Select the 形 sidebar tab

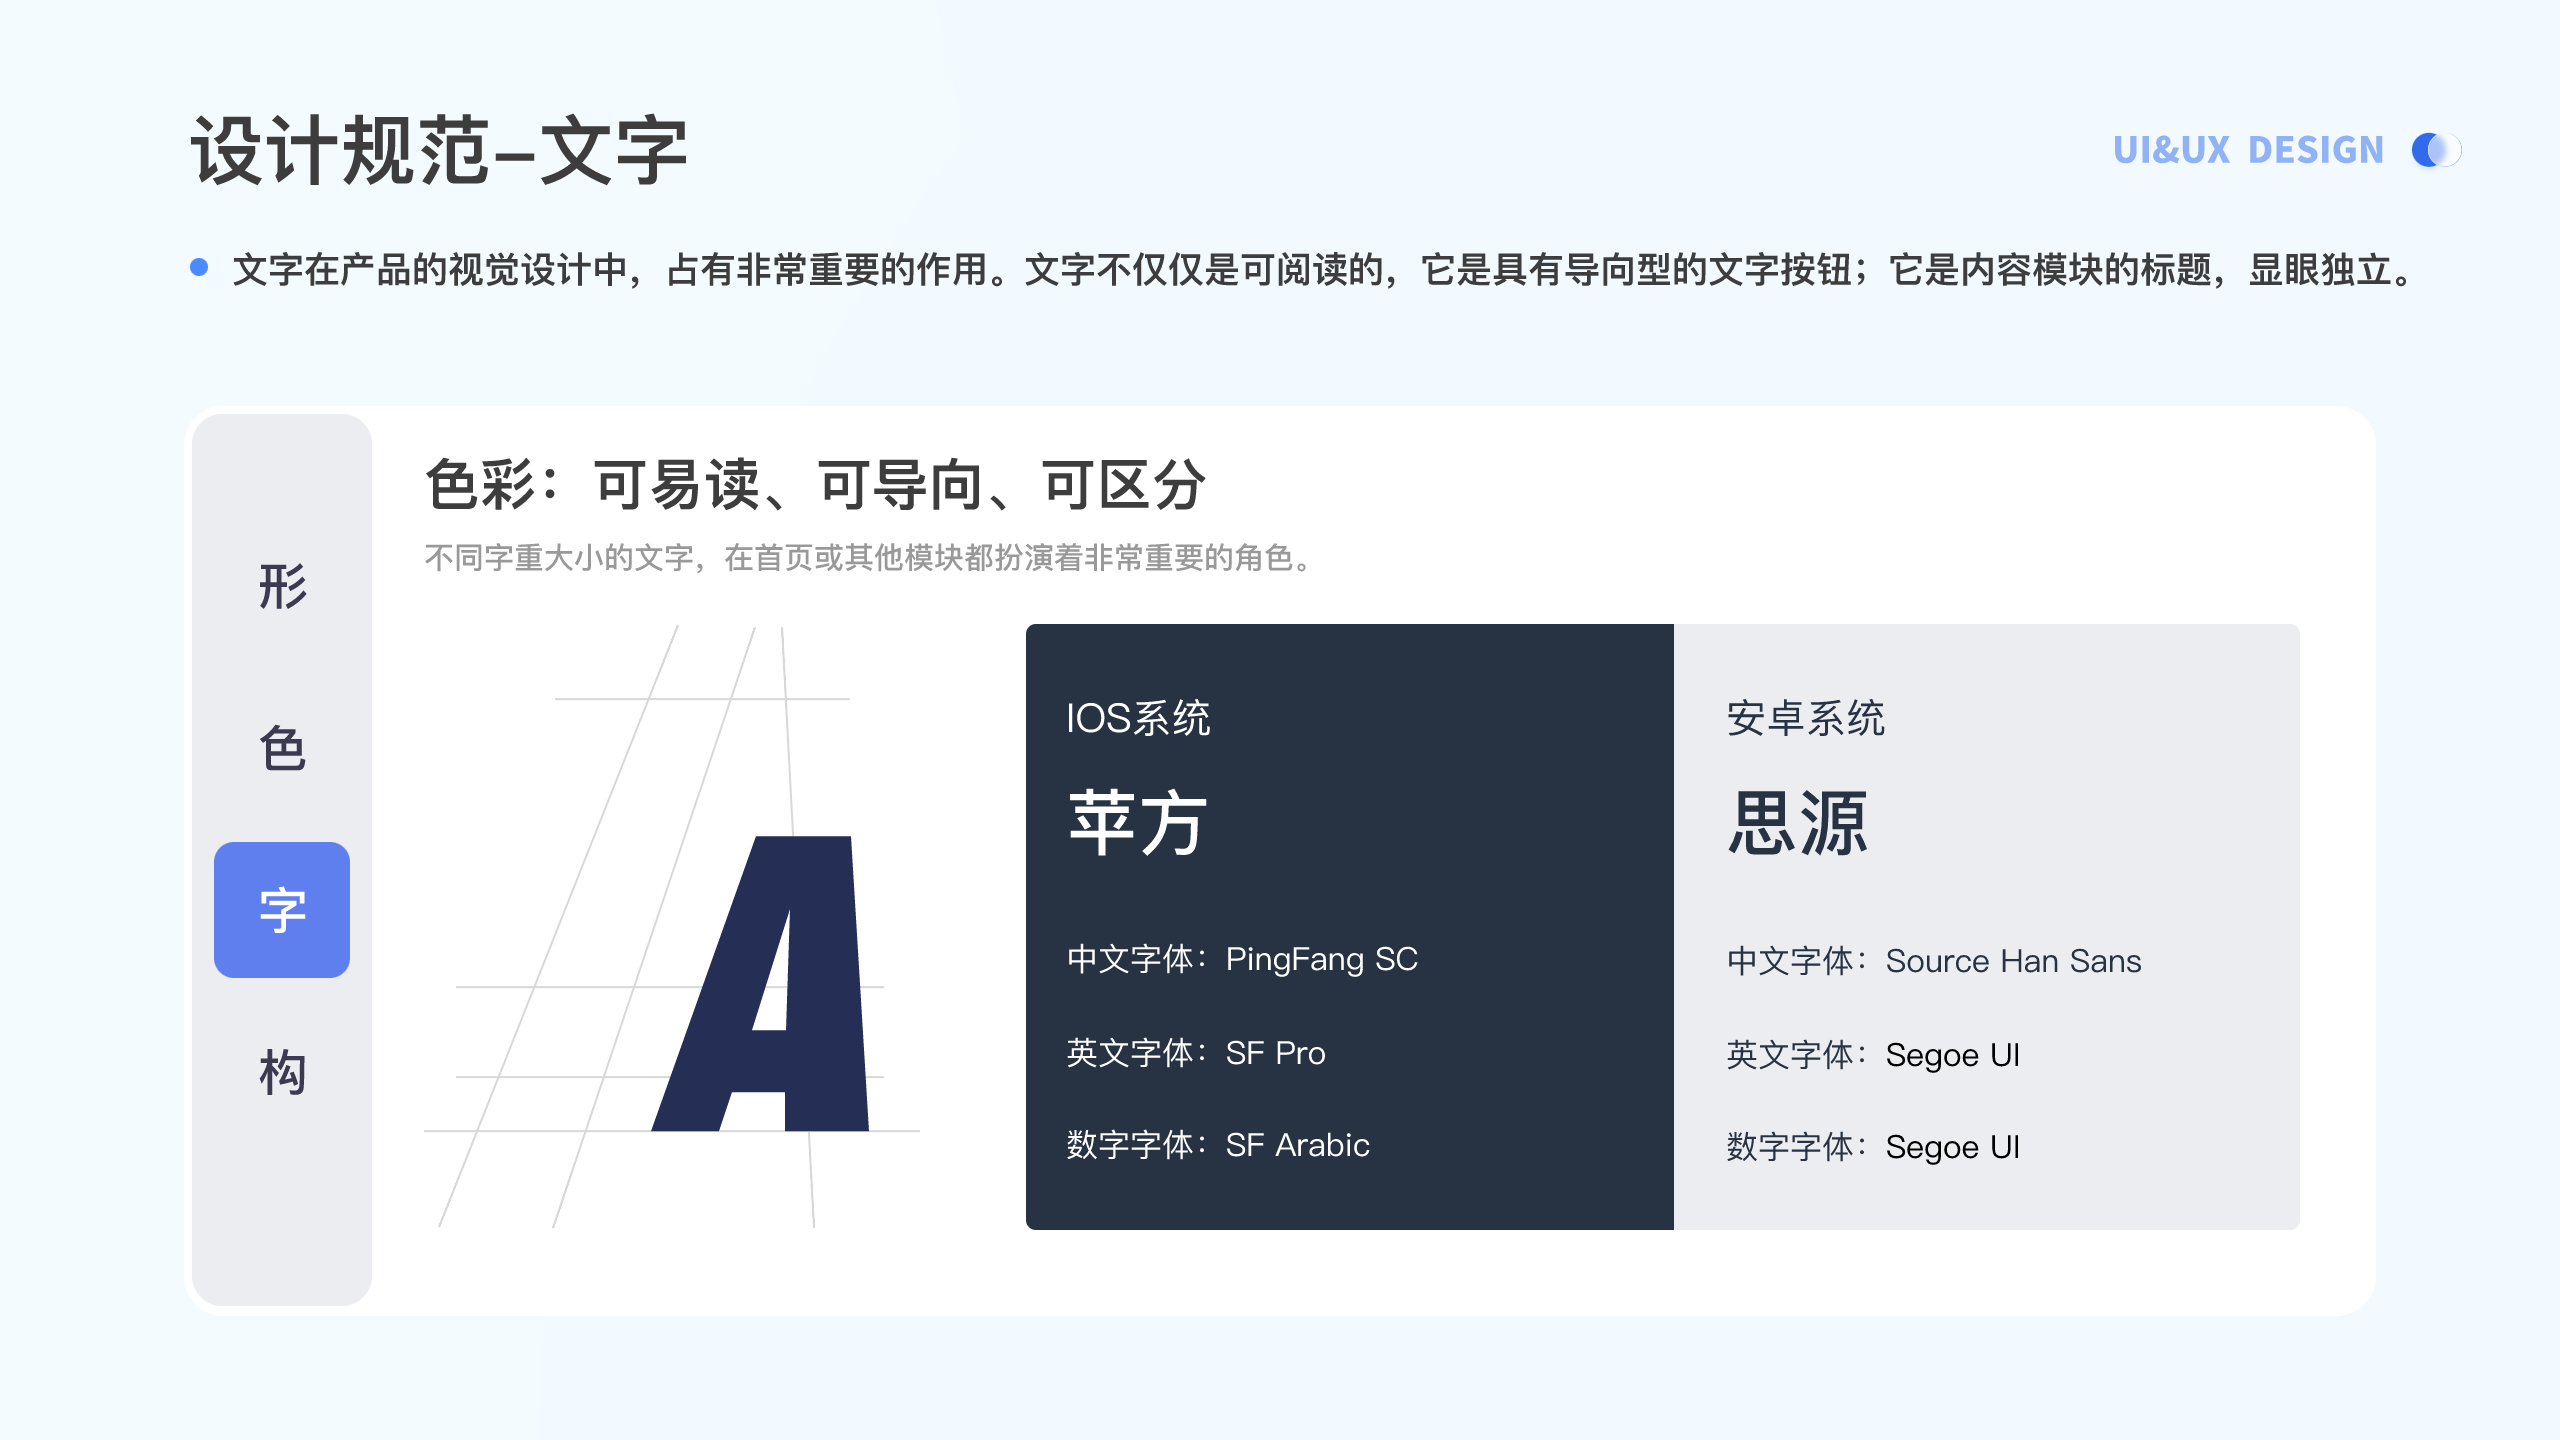(x=282, y=587)
